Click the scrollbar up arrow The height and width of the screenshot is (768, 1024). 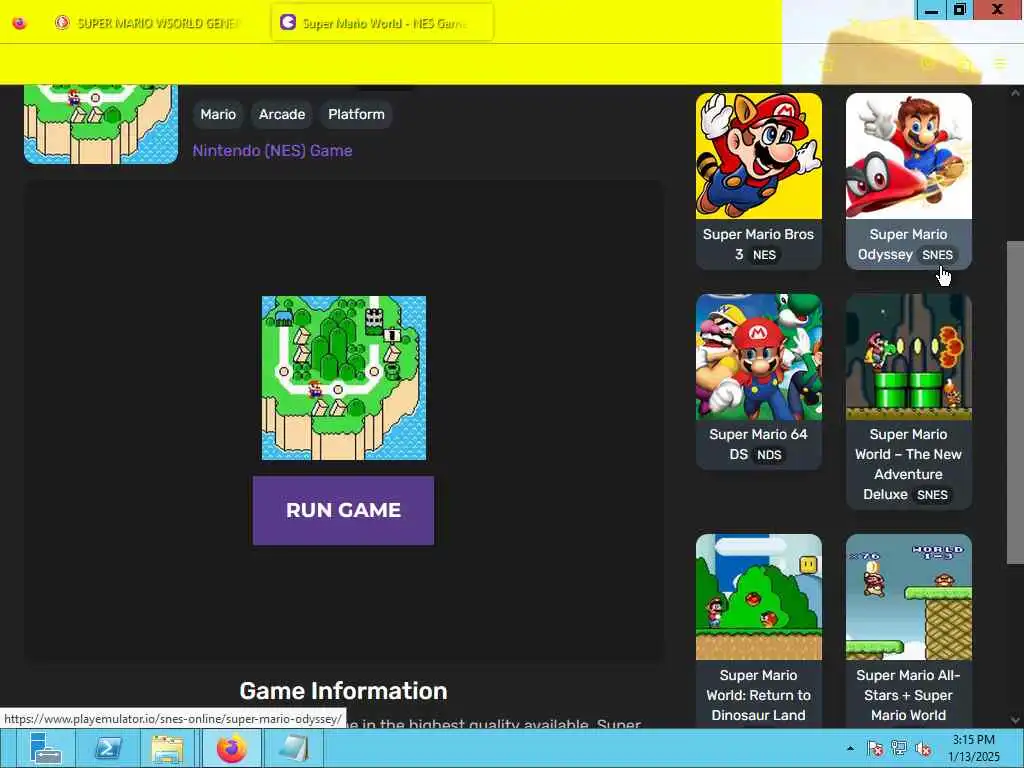pyautogui.click(x=1015, y=93)
